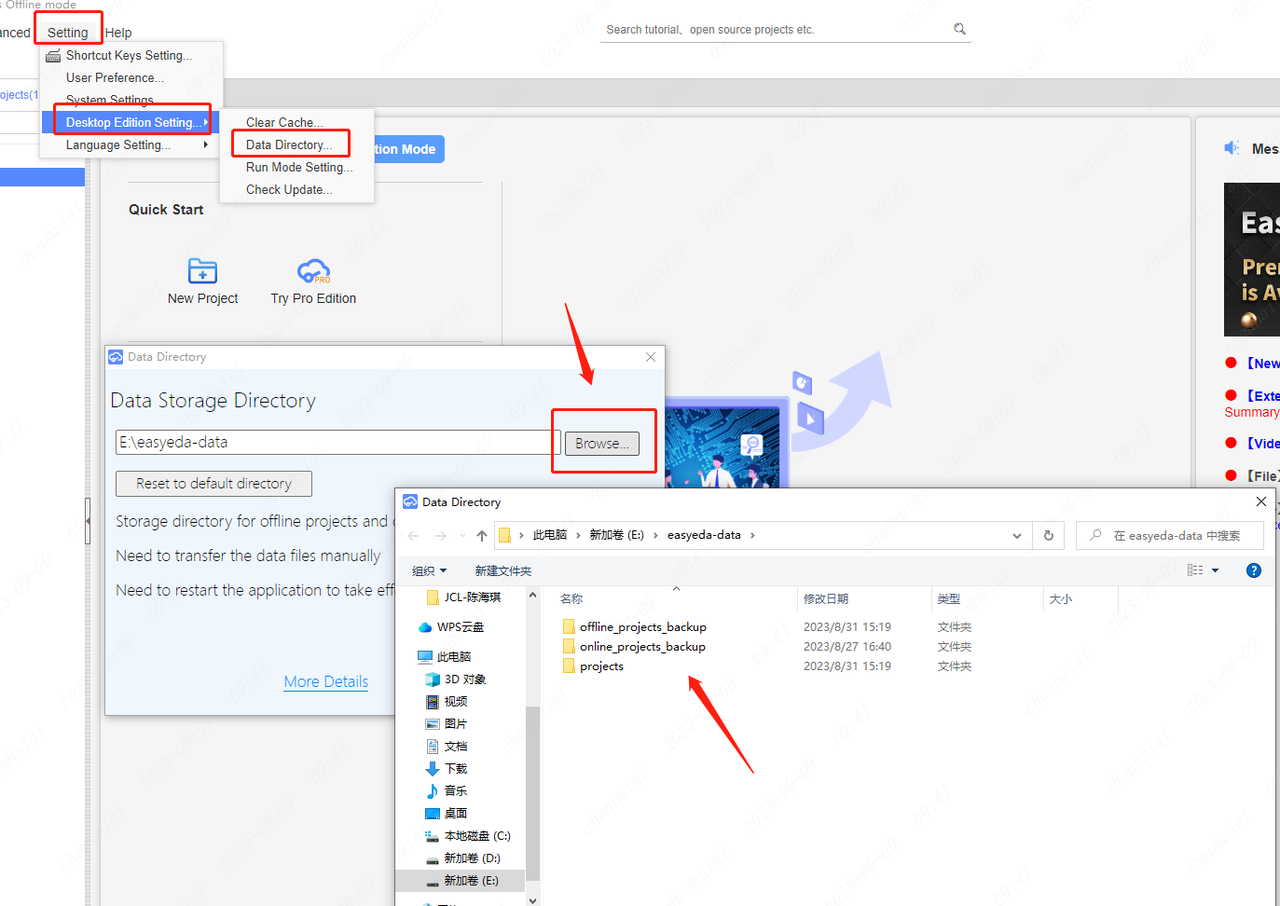The height and width of the screenshot is (906, 1280).
Task: Click the Refresh button in file dialog
Action: point(1048,535)
